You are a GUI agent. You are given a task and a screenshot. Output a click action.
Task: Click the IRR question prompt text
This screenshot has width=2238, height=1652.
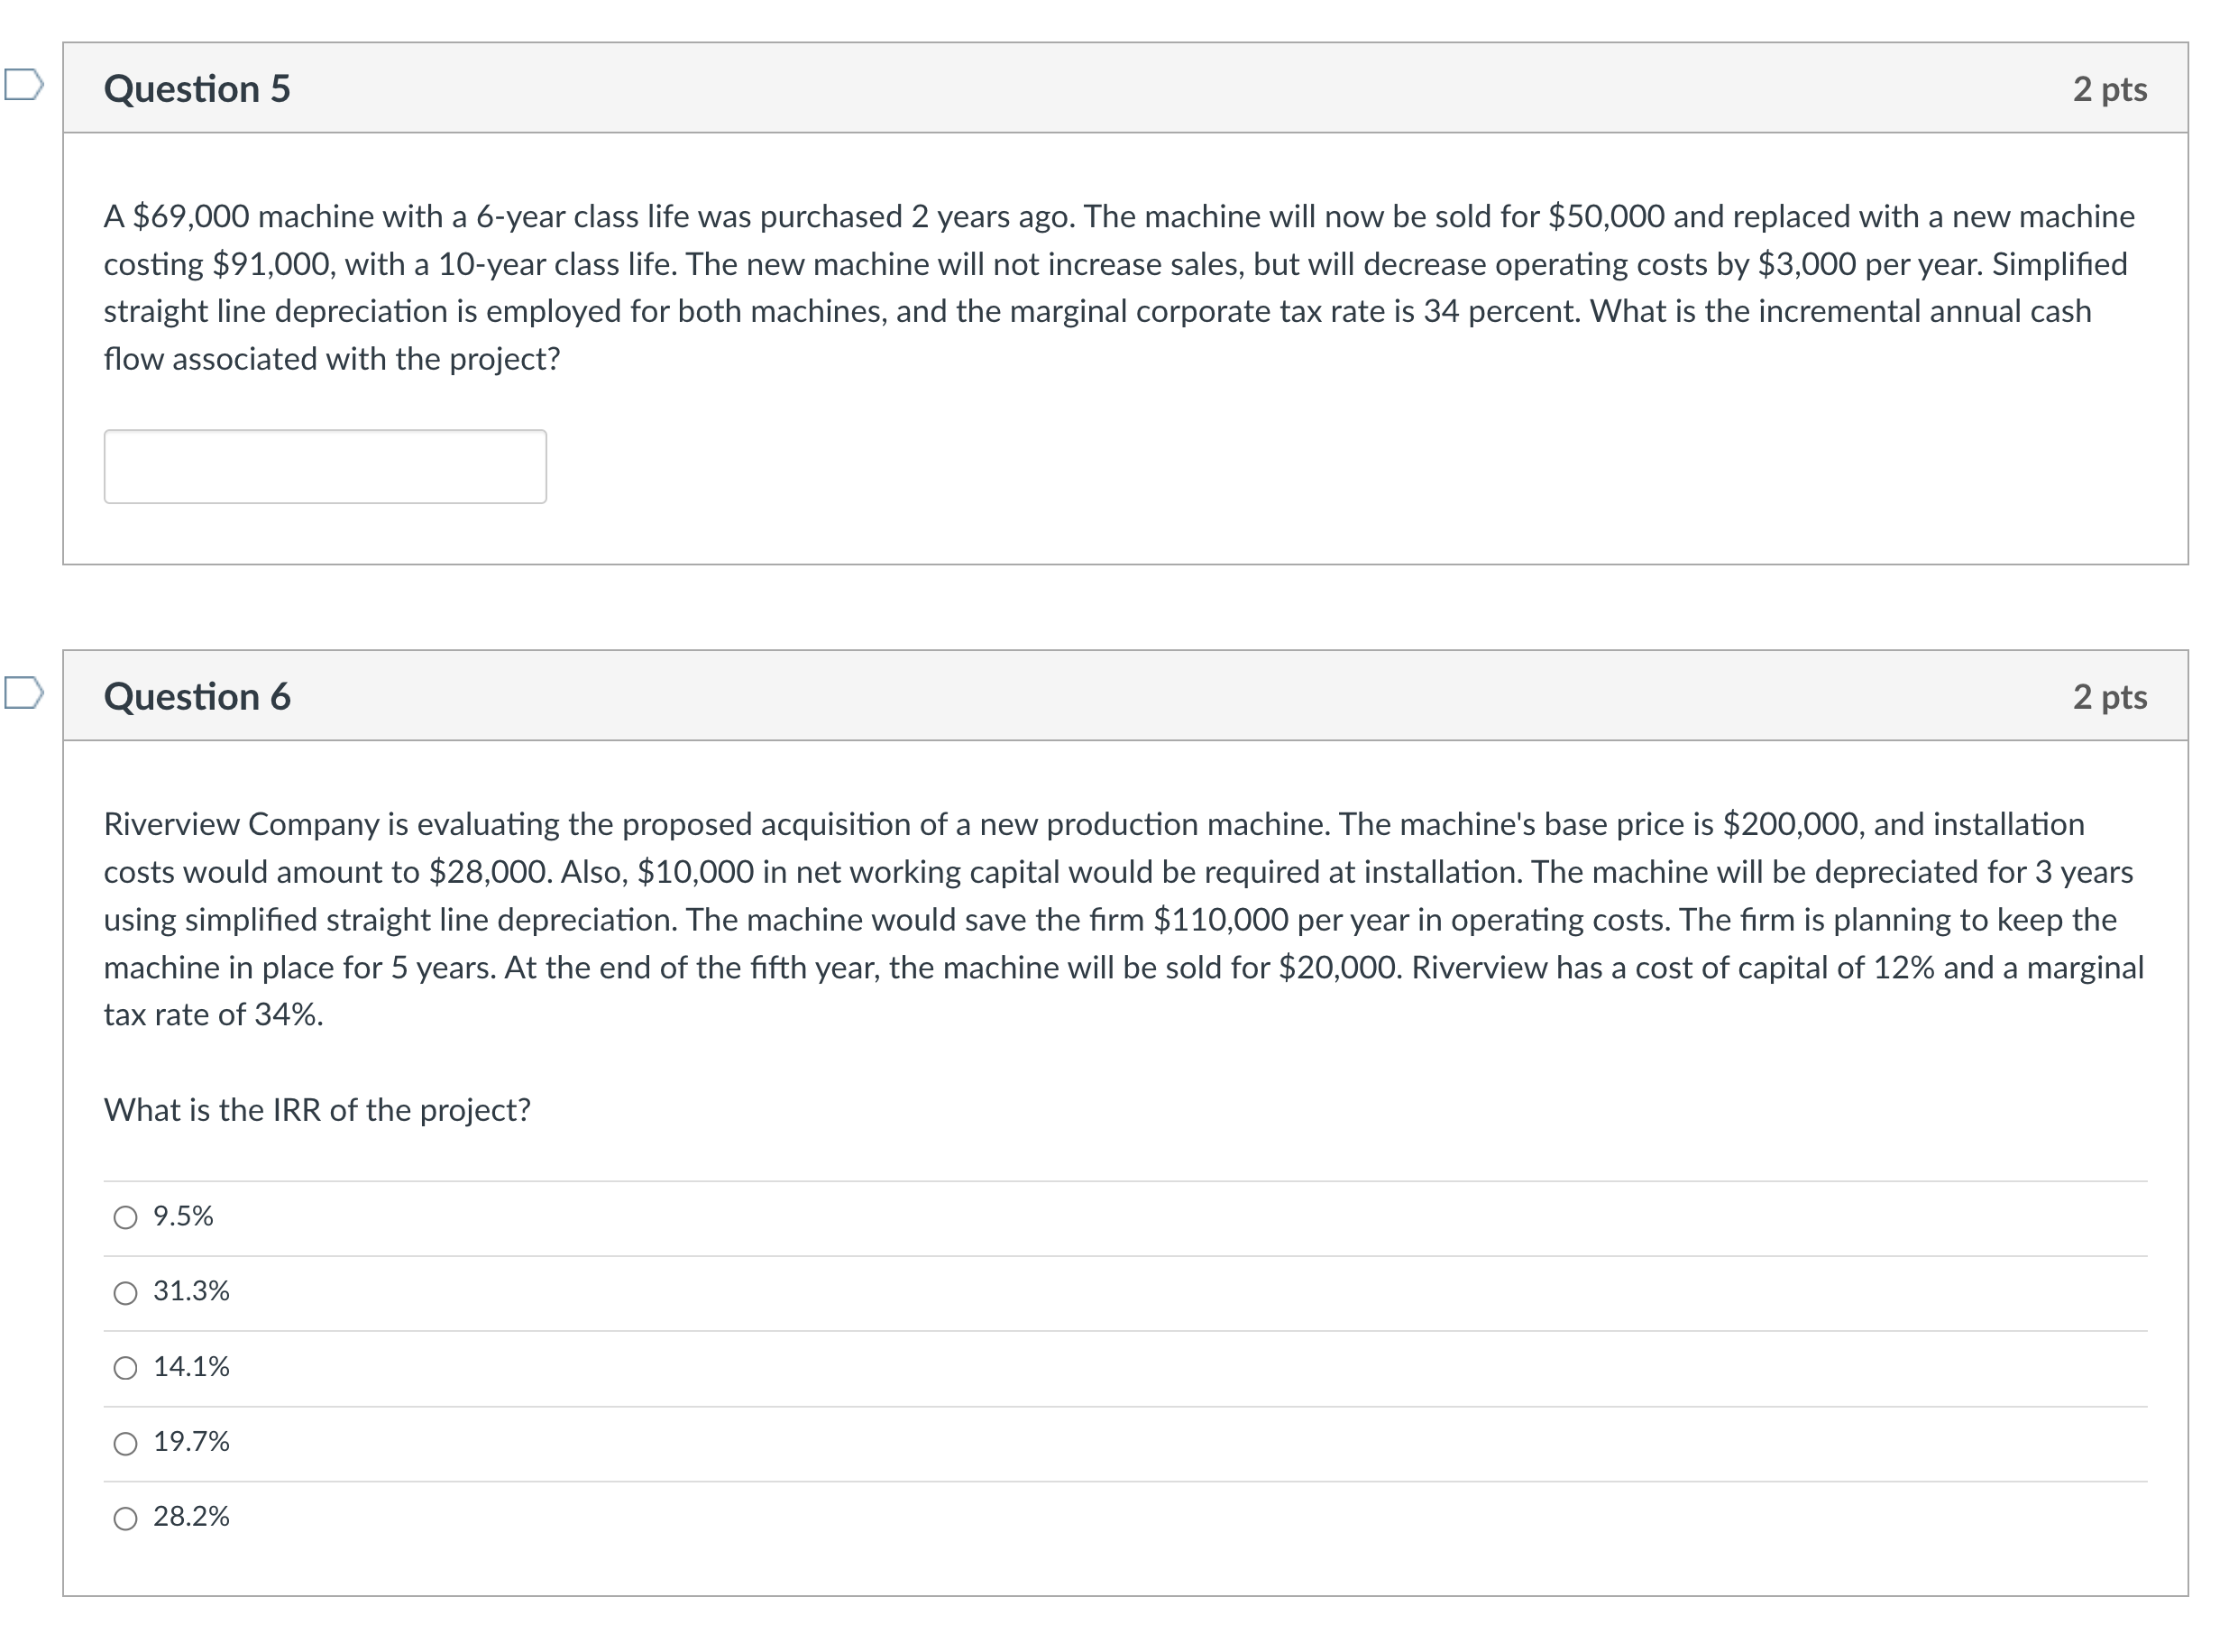click(x=316, y=1109)
